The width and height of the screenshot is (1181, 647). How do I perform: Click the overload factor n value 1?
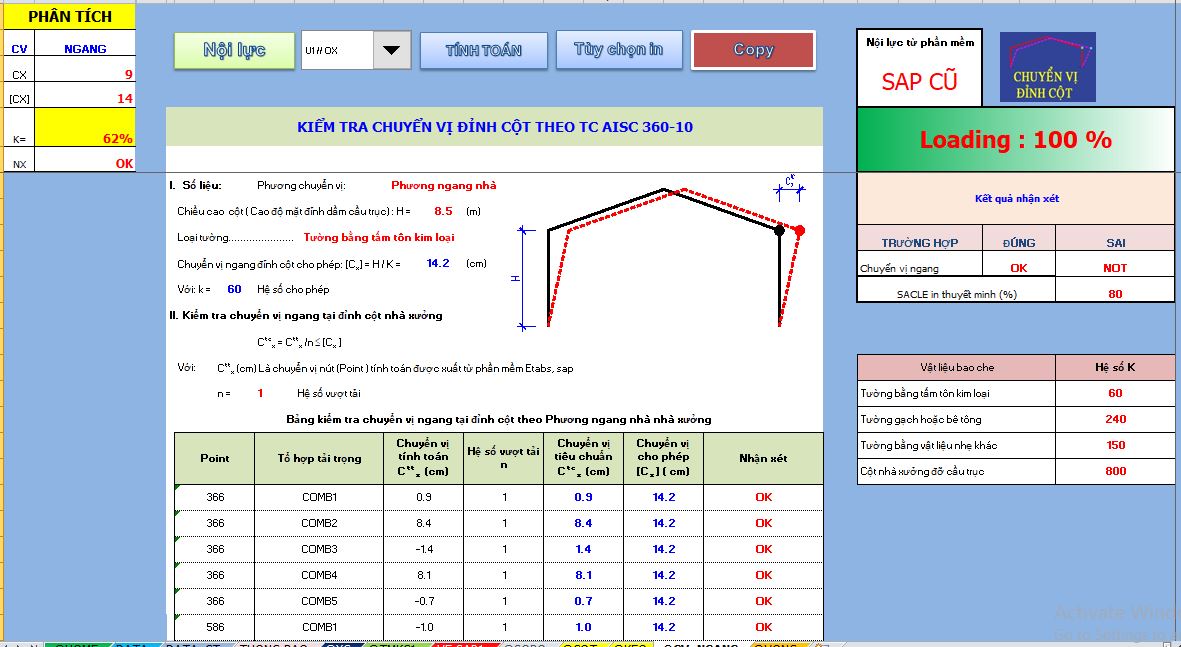click(261, 393)
